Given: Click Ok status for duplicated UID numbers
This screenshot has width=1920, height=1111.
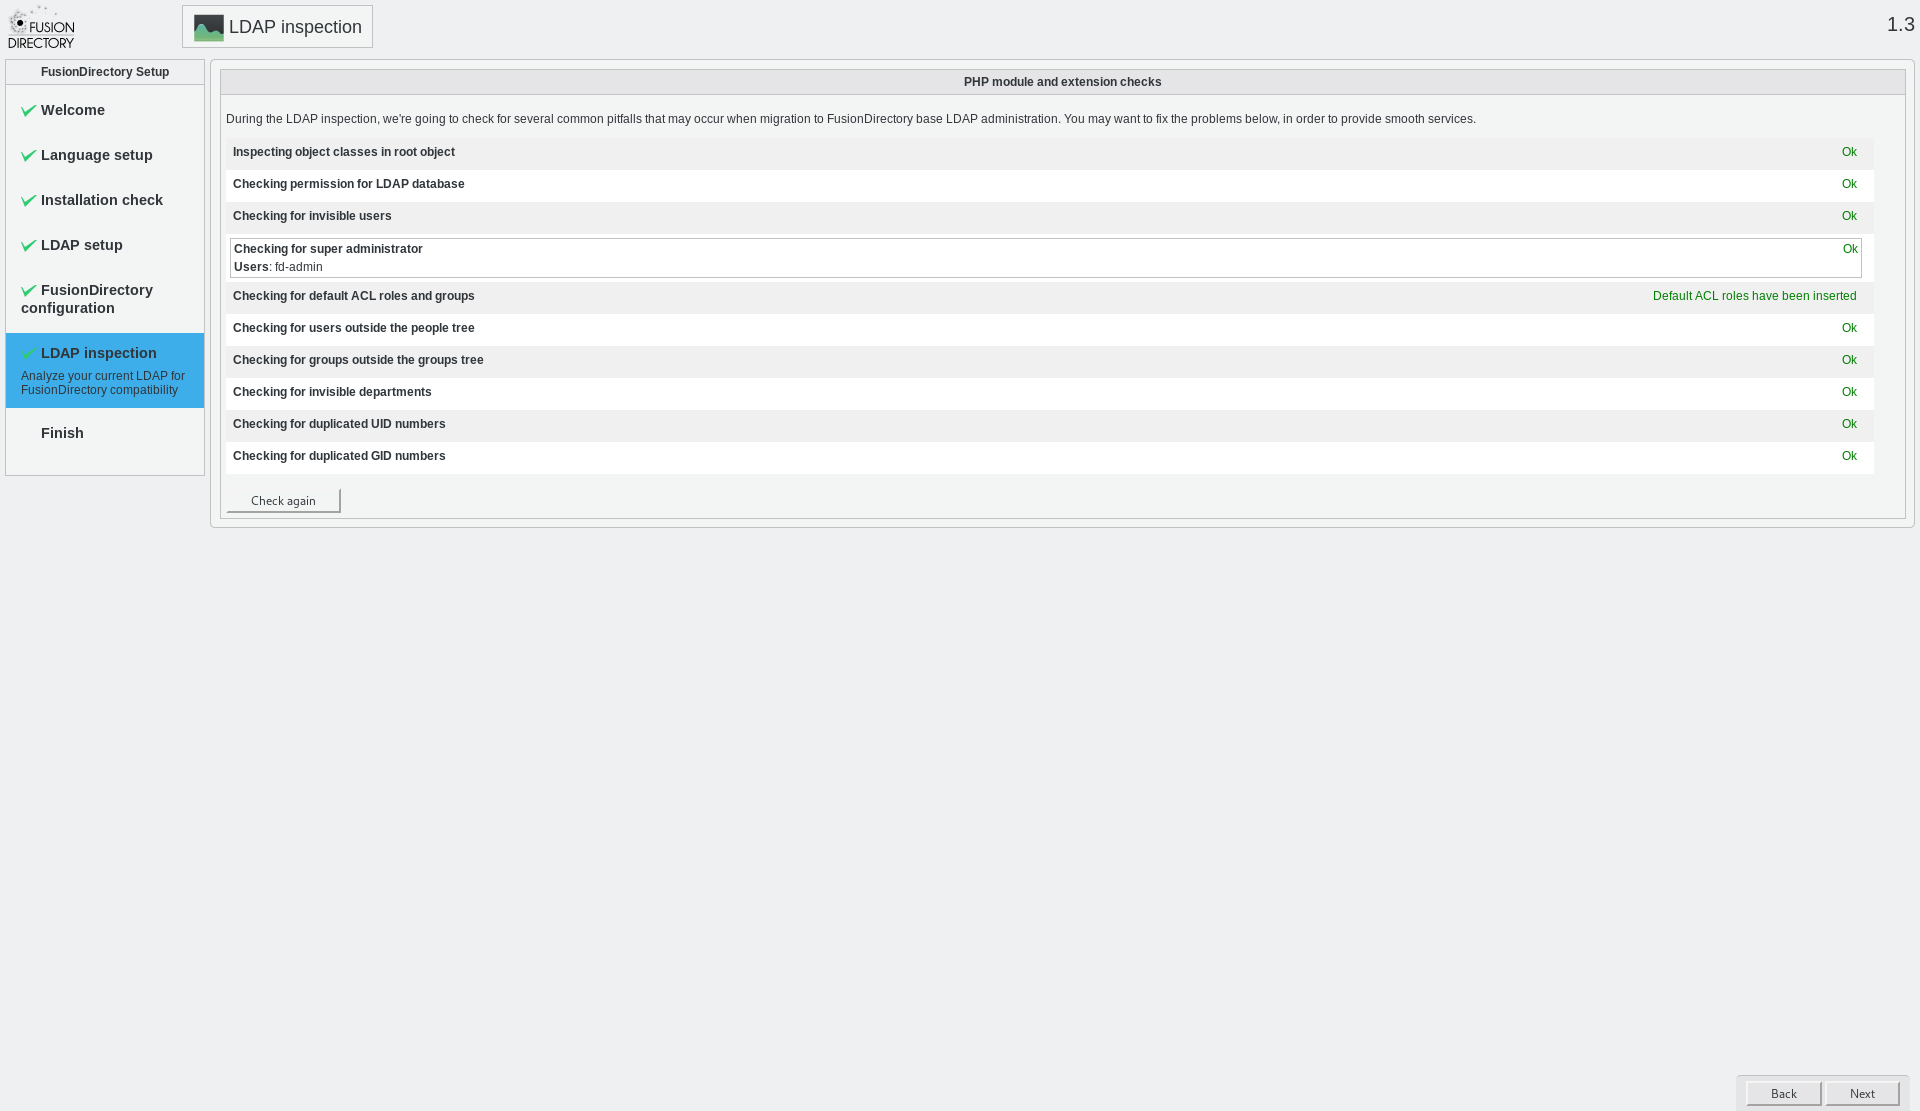Looking at the screenshot, I should click(1849, 424).
